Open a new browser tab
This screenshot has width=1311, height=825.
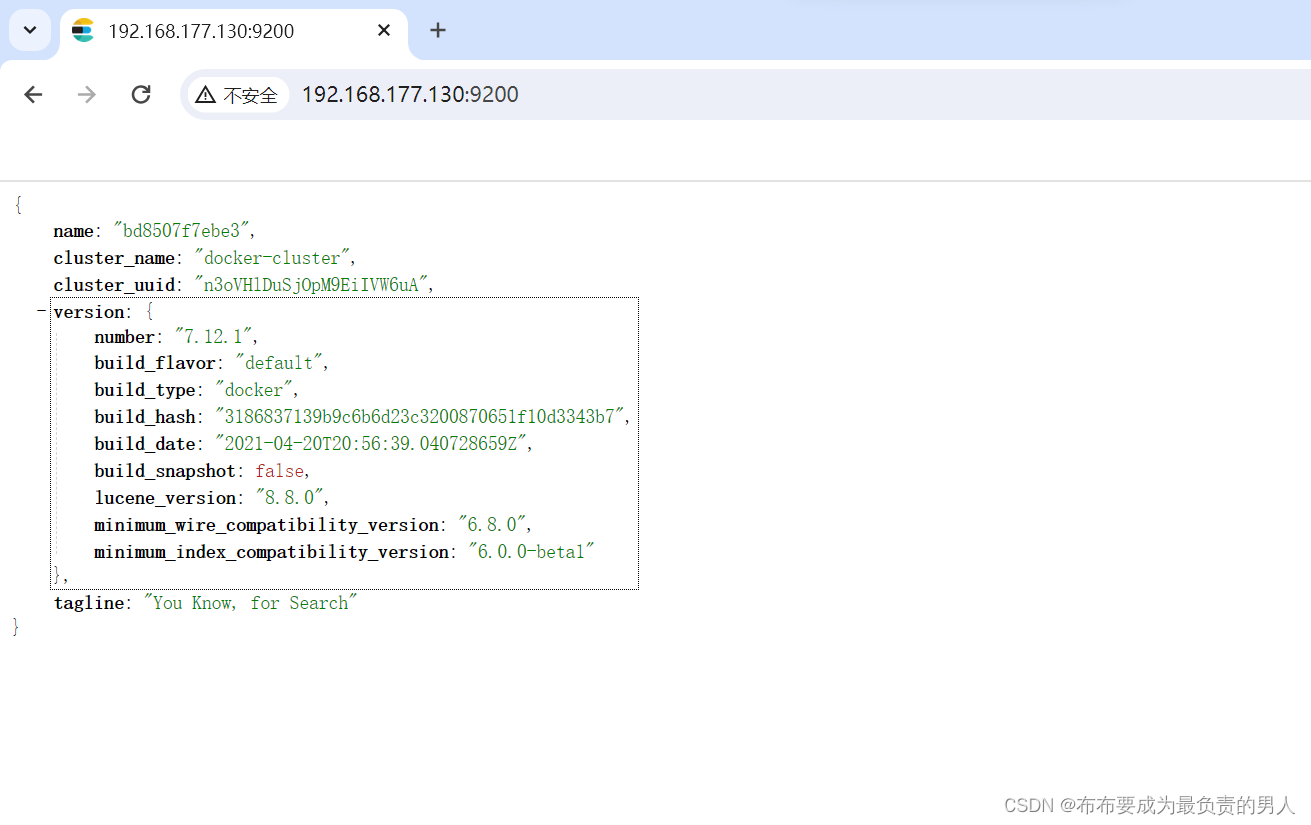pyautogui.click(x=438, y=31)
